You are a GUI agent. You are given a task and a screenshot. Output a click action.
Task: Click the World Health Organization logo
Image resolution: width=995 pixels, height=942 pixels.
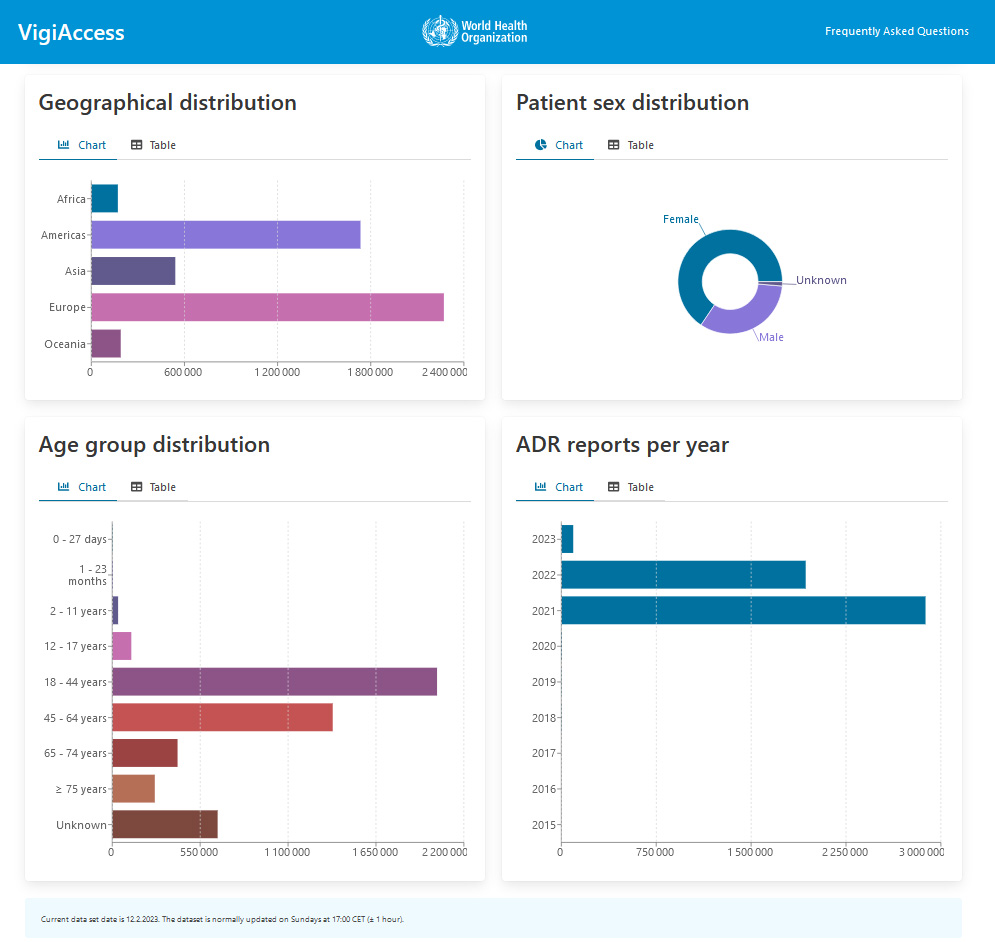[x=475, y=31]
